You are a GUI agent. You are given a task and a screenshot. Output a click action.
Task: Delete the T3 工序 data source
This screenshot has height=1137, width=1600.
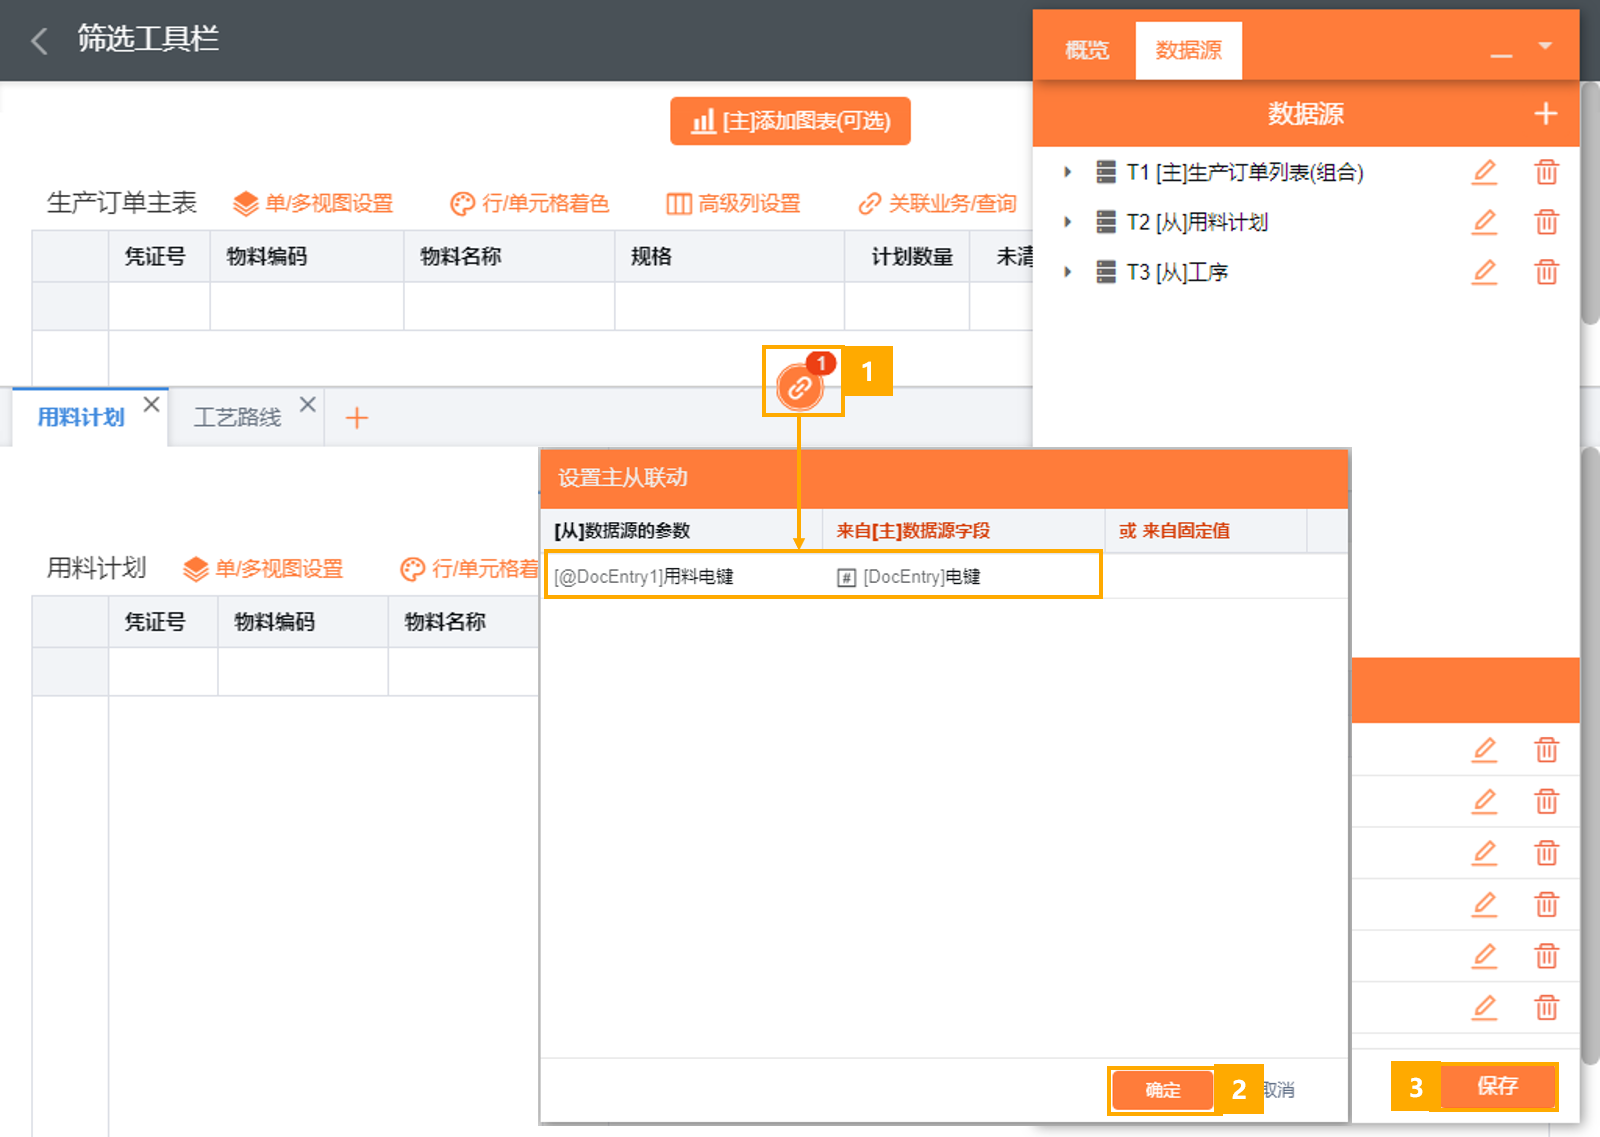(1547, 272)
